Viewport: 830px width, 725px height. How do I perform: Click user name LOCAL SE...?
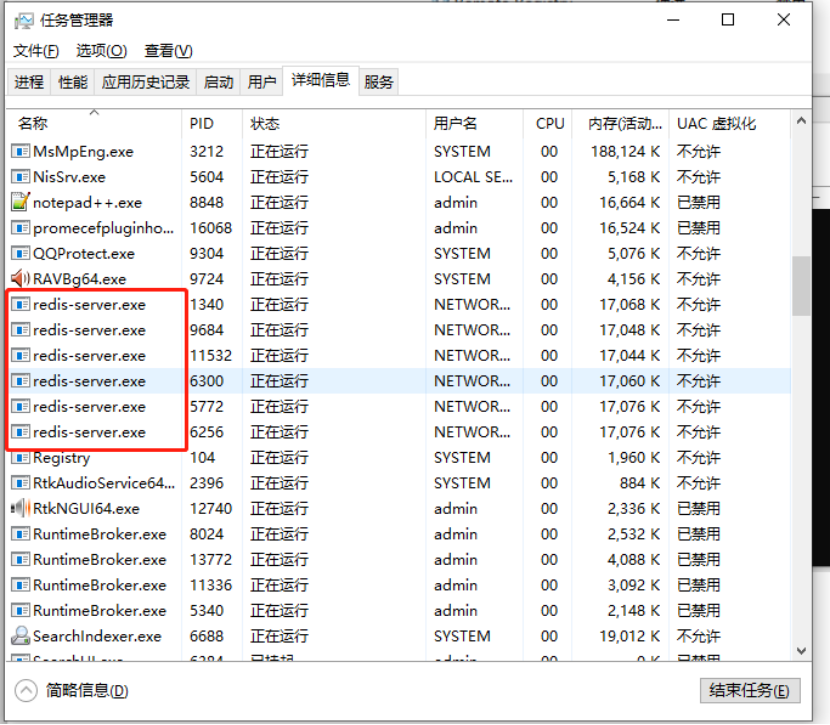coord(473,177)
